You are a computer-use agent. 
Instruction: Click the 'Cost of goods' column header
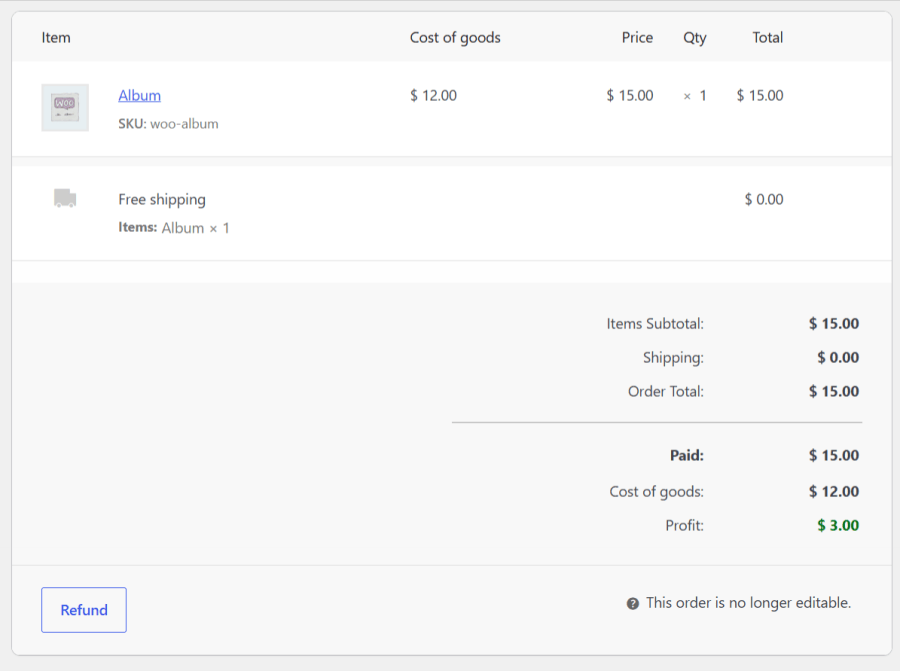coord(455,38)
